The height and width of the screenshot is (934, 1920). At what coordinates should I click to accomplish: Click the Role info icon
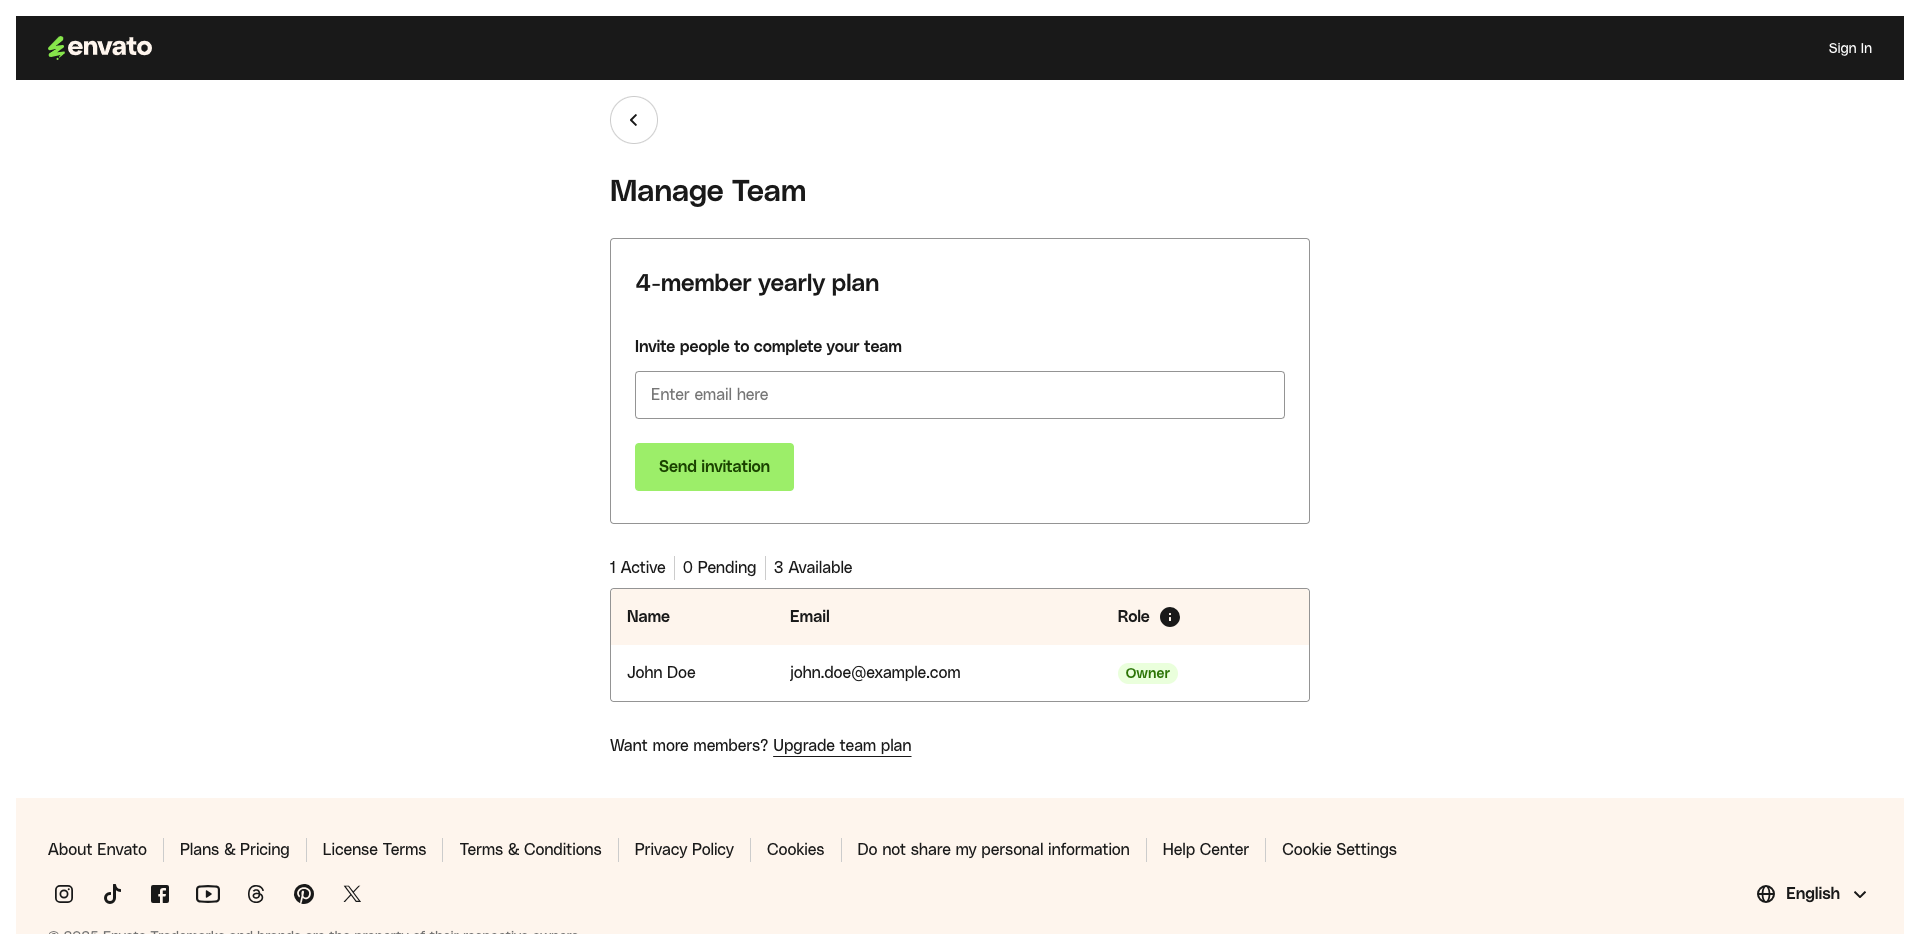click(x=1169, y=617)
